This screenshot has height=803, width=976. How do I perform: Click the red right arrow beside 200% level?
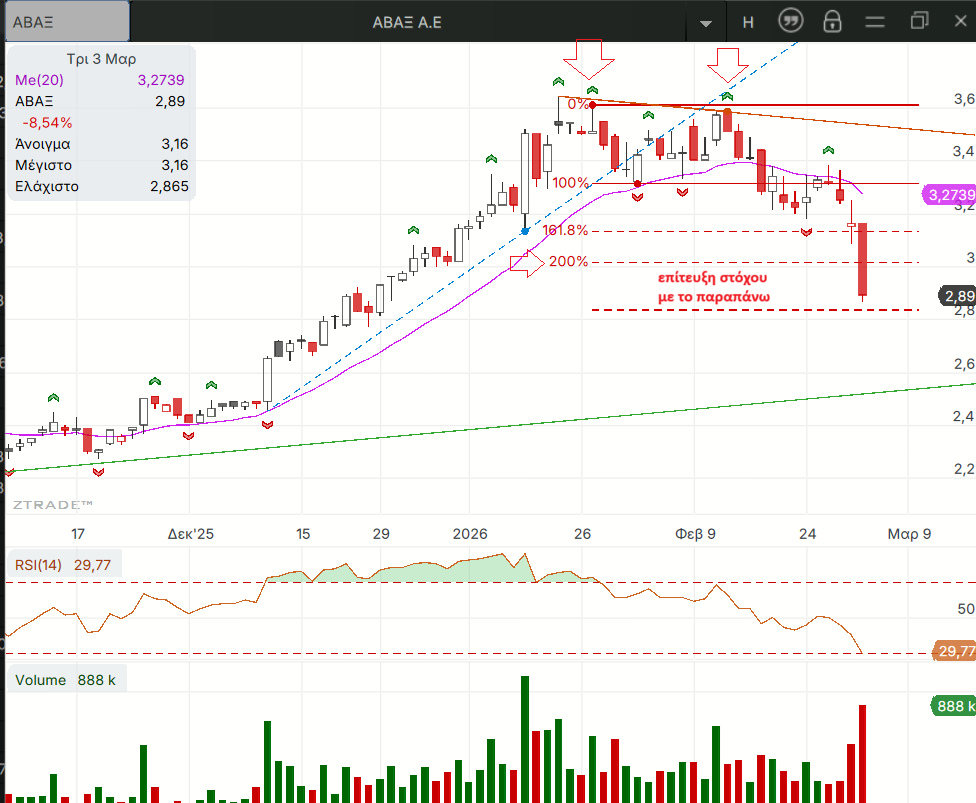point(527,263)
